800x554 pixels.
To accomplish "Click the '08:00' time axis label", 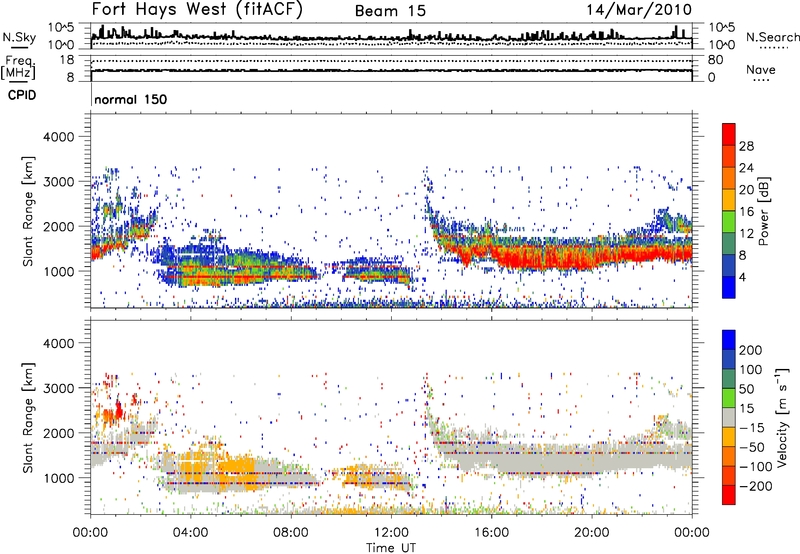I will tap(291, 533).
